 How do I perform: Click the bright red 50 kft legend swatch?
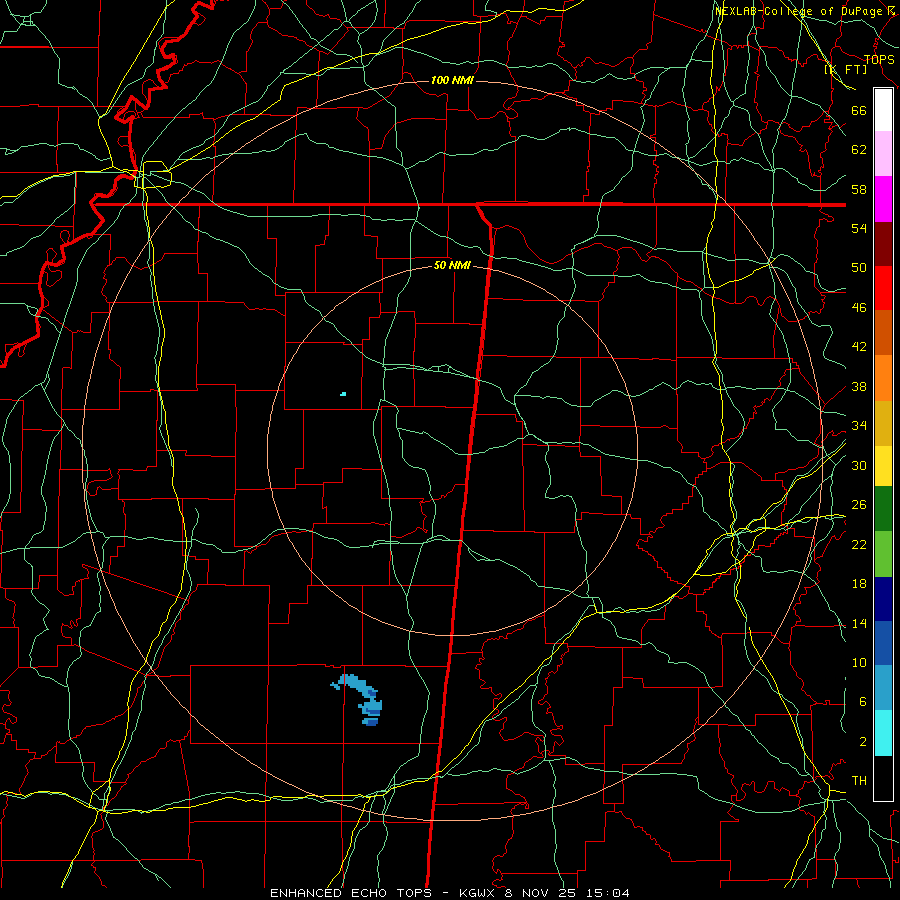click(x=883, y=288)
